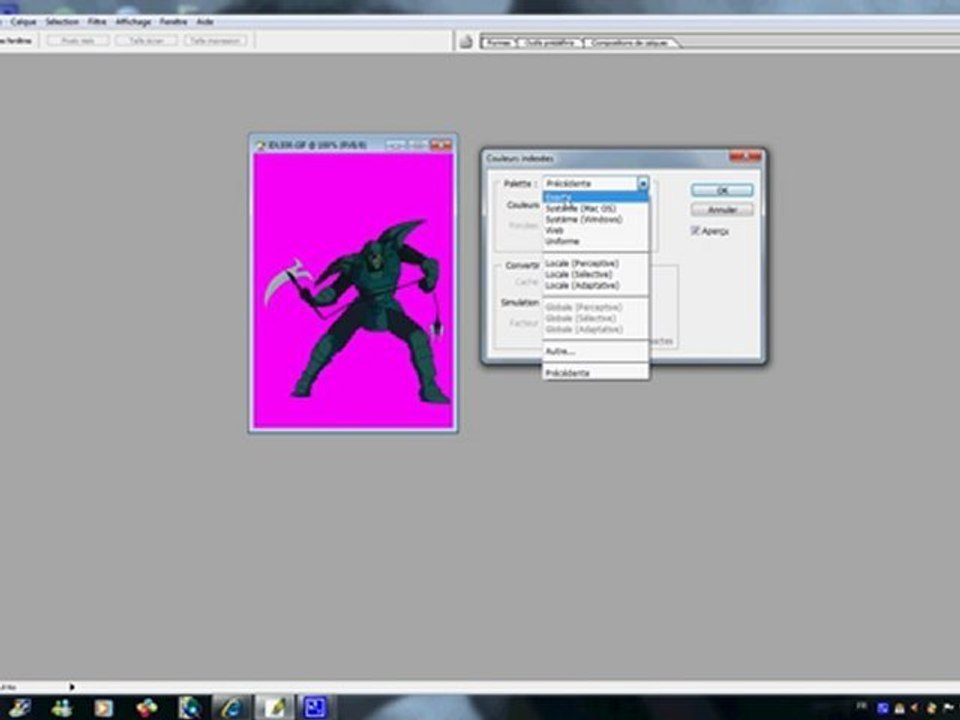Choose Locale (Perceptive) palette option
This screenshot has height=720, width=960.
pyautogui.click(x=595, y=263)
